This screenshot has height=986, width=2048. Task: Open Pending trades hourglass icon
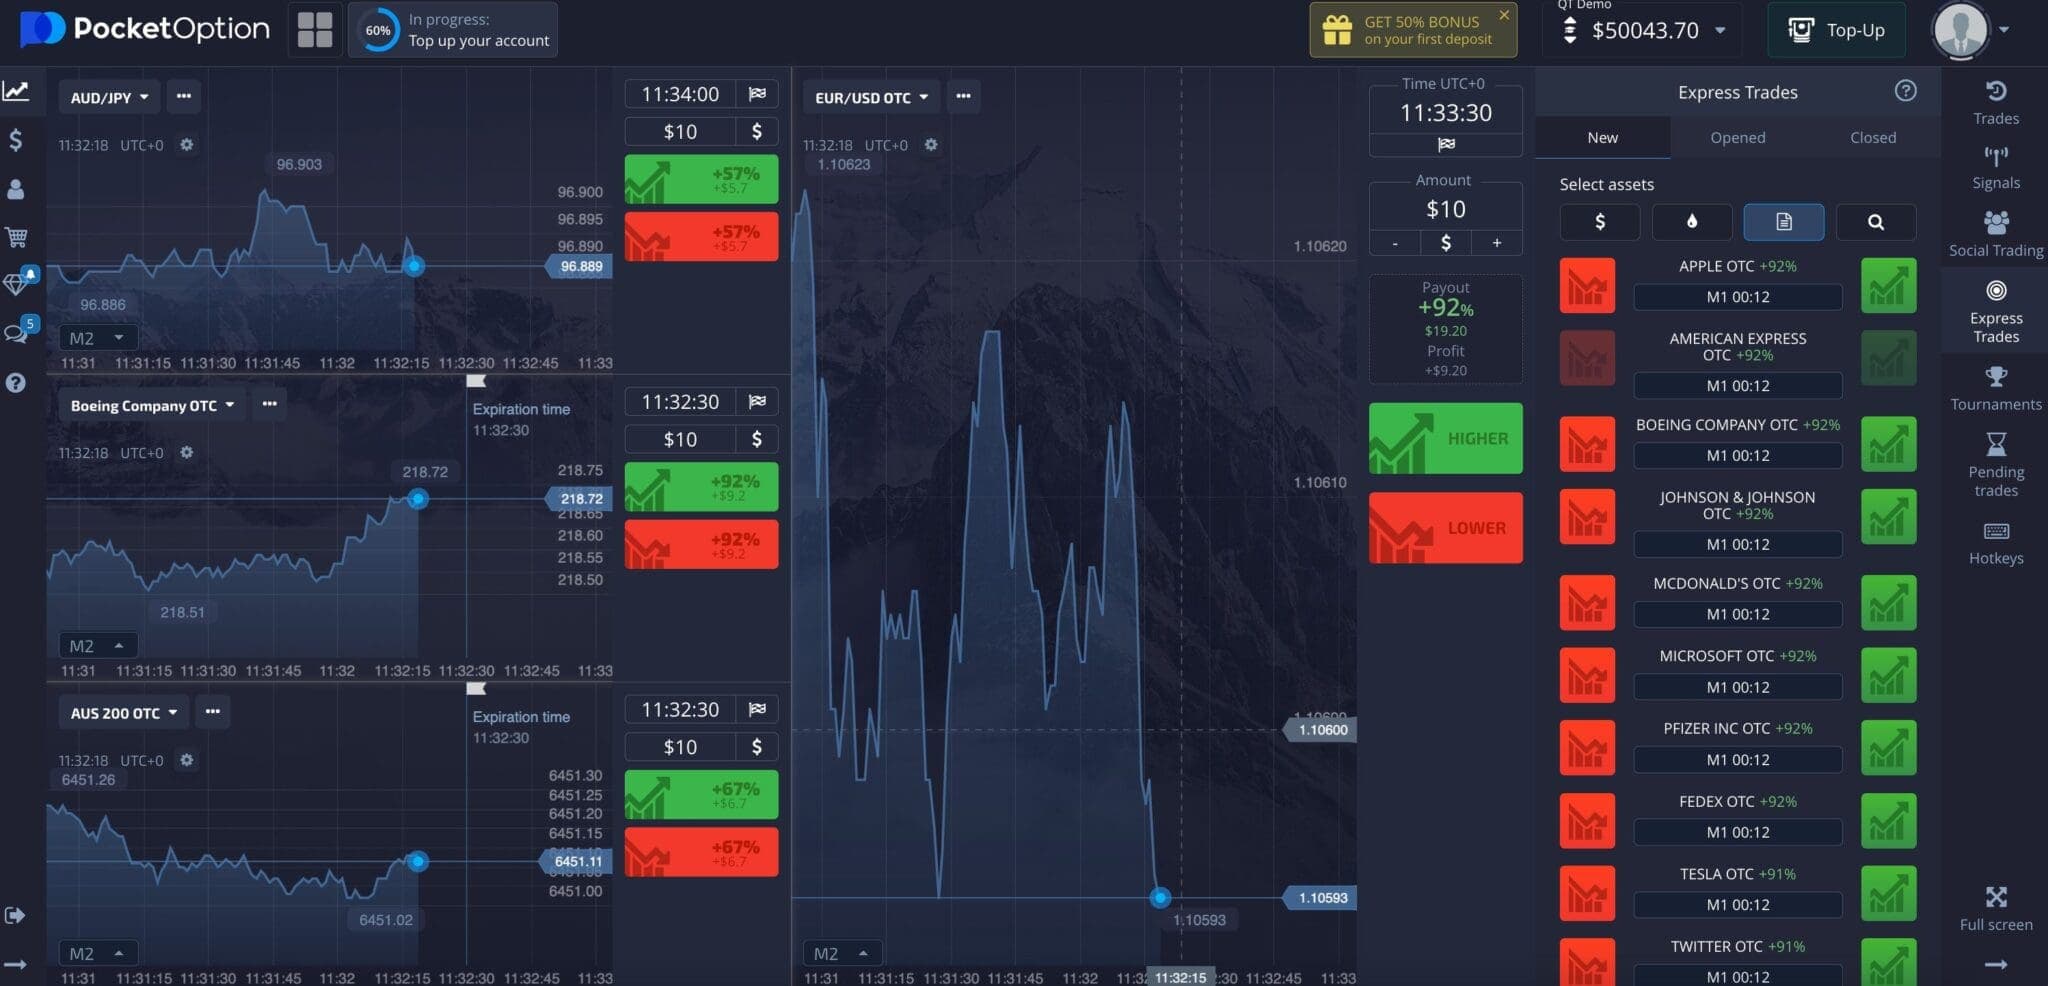[x=1995, y=463]
